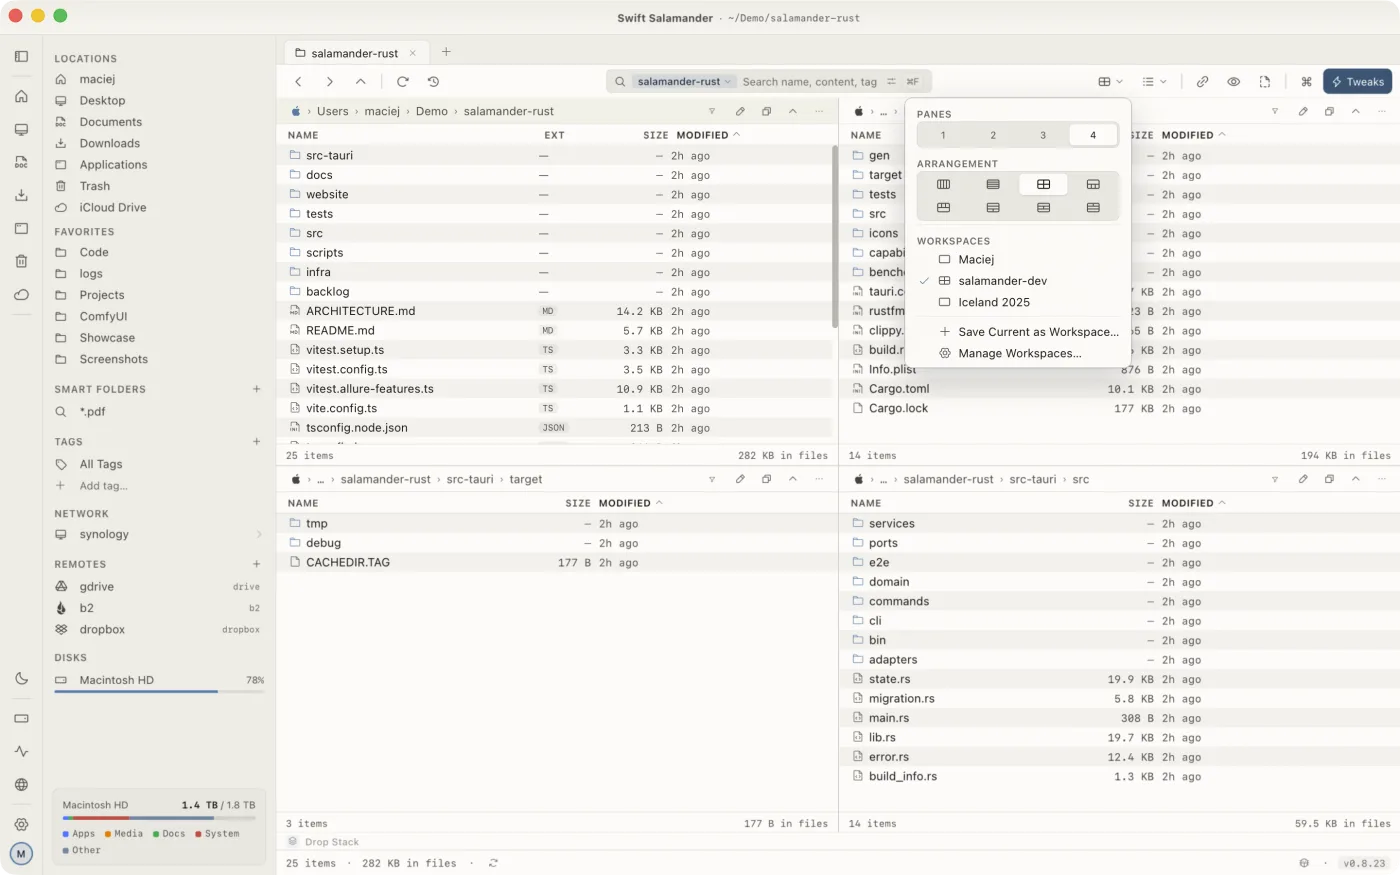Collapse the target pane with its chevron
Image resolution: width=1400 pixels, height=875 pixels.
pyautogui.click(x=792, y=479)
